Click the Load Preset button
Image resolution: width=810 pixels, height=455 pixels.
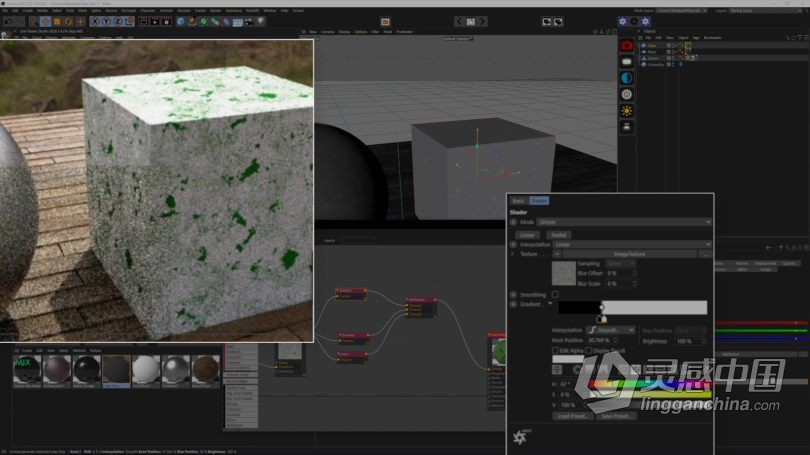572,416
